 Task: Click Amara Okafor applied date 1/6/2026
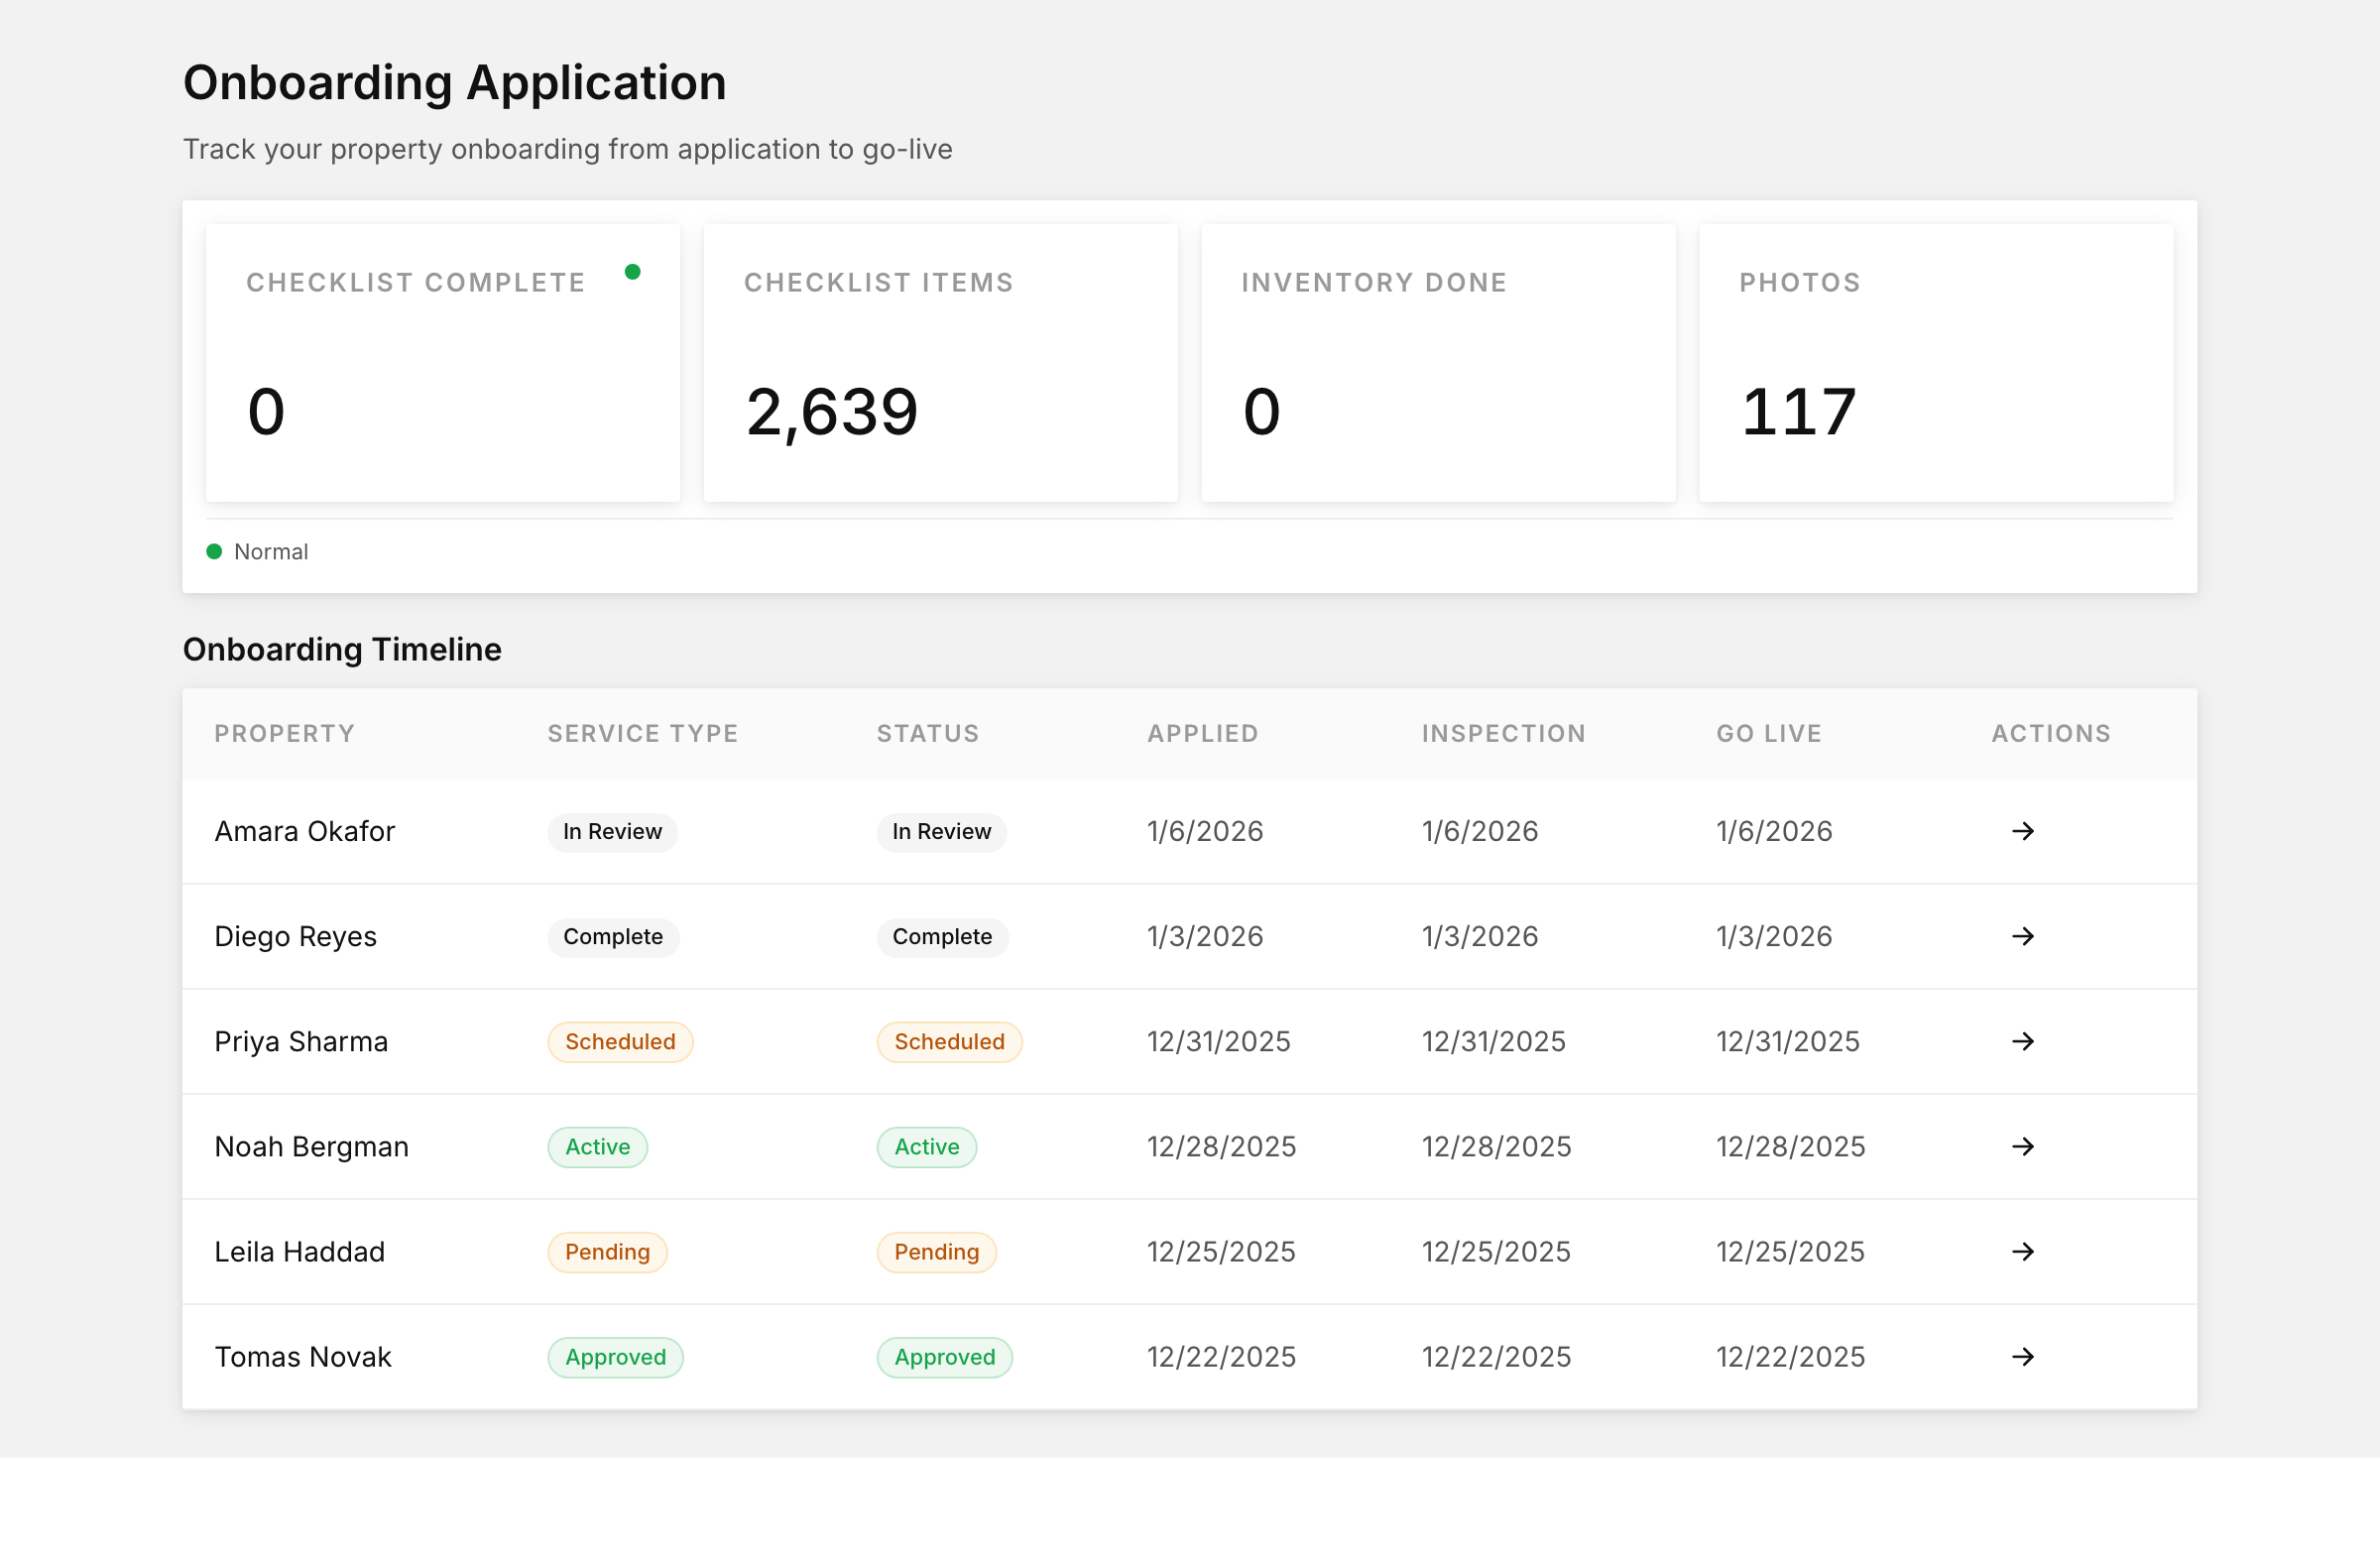pyautogui.click(x=1205, y=831)
